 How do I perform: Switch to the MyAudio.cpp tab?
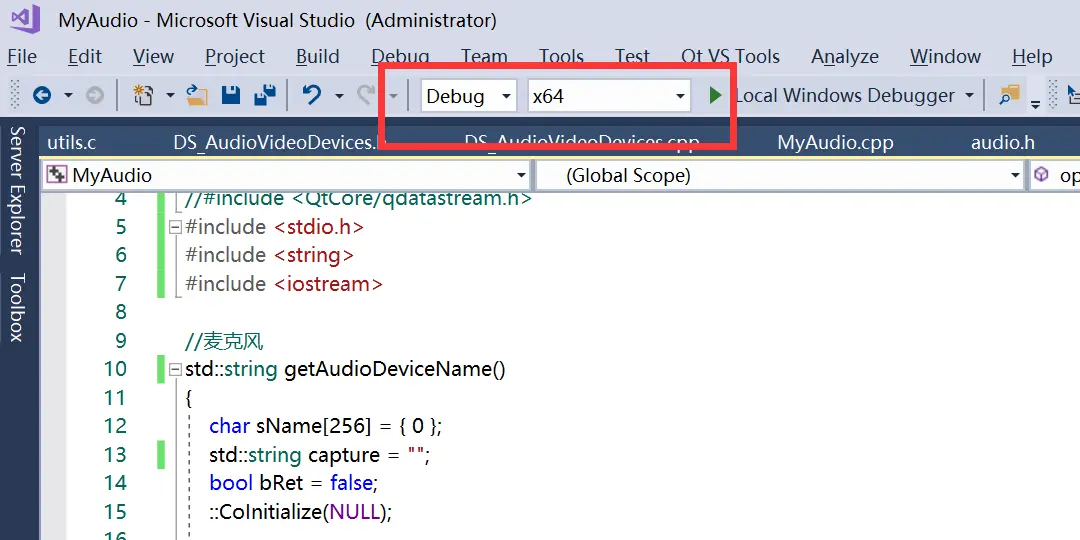[x=835, y=143]
